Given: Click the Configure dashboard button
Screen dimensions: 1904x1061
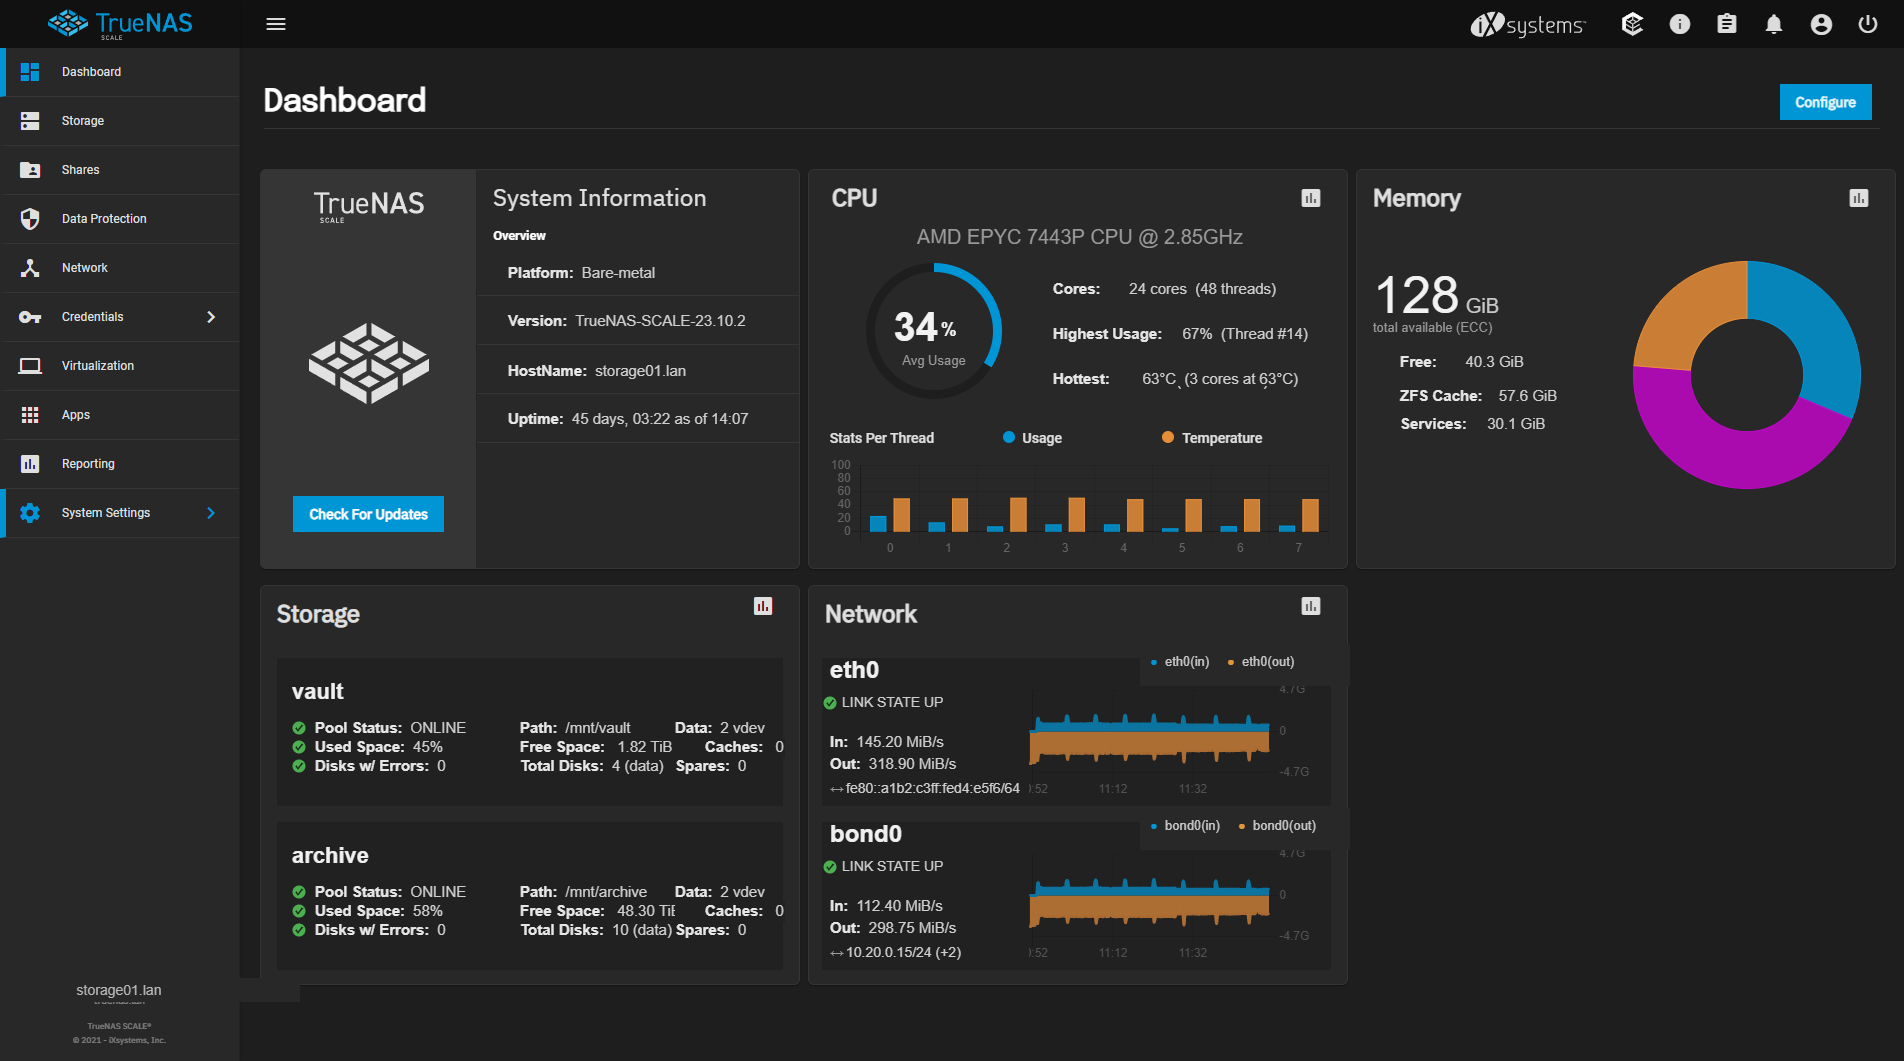Looking at the screenshot, I should click(x=1825, y=102).
